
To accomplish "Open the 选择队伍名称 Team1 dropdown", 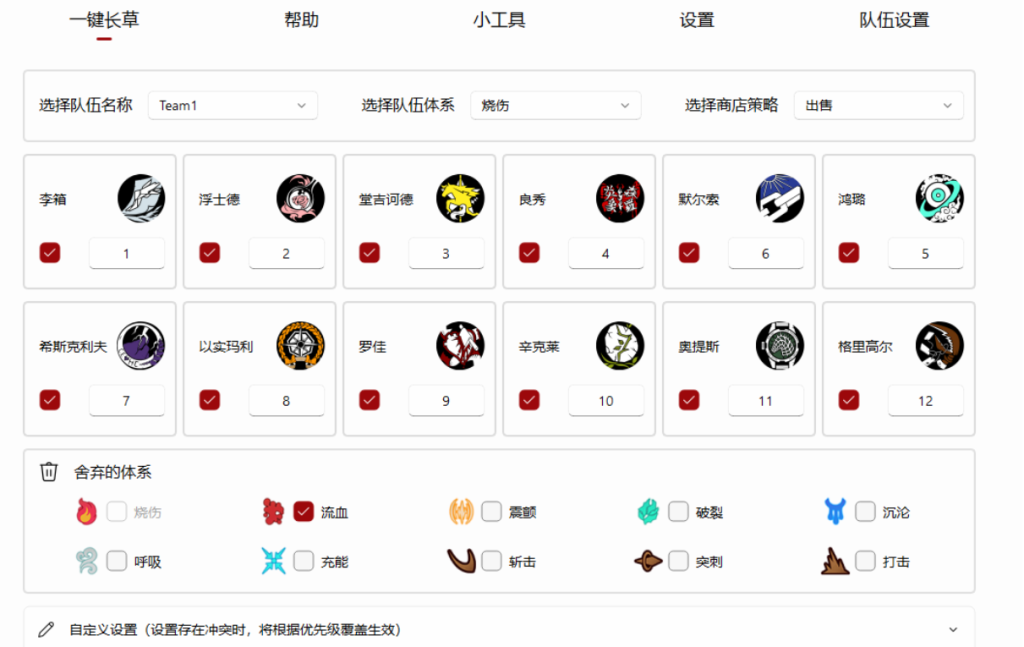I will tap(233, 105).
